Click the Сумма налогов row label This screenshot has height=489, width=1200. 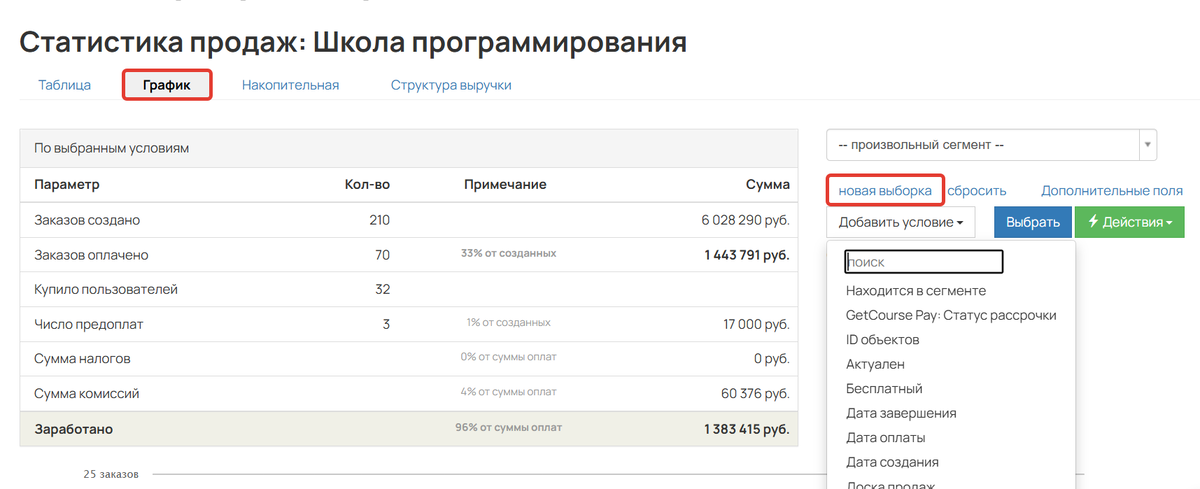pyautogui.click(x=82, y=358)
